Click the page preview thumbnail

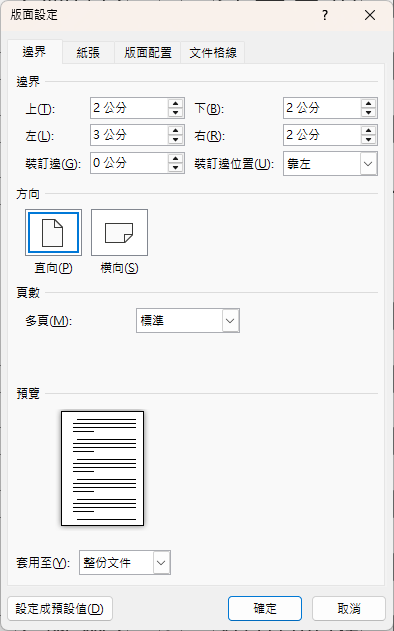103,468
